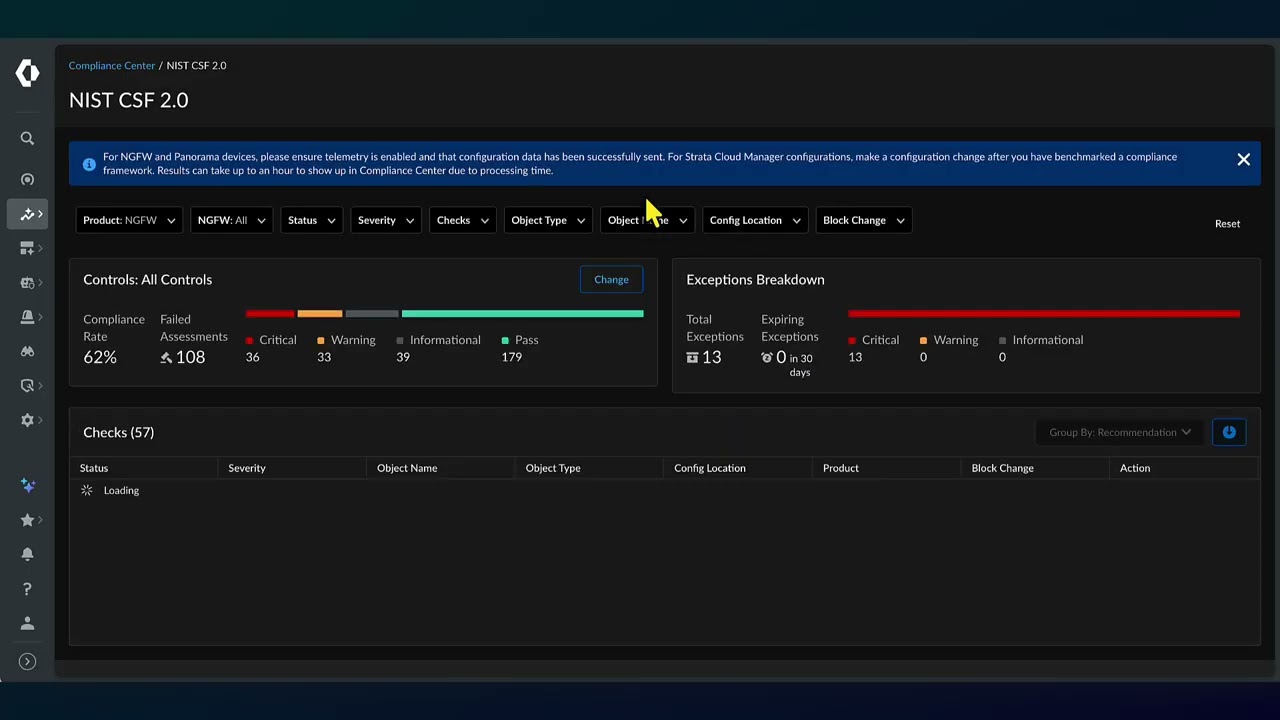The image size is (1280, 720).
Task: Expand the Status filter dropdown
Action: pyautogui.click(x=312, y=220)
